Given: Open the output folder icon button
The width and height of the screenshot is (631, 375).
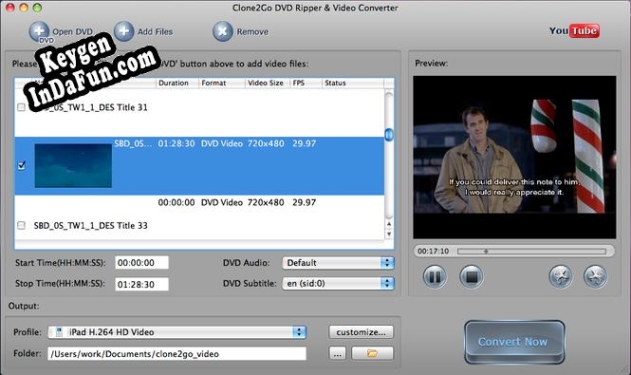Looking at the screenshot, I should pyautogui.click(x=372, y=353).
